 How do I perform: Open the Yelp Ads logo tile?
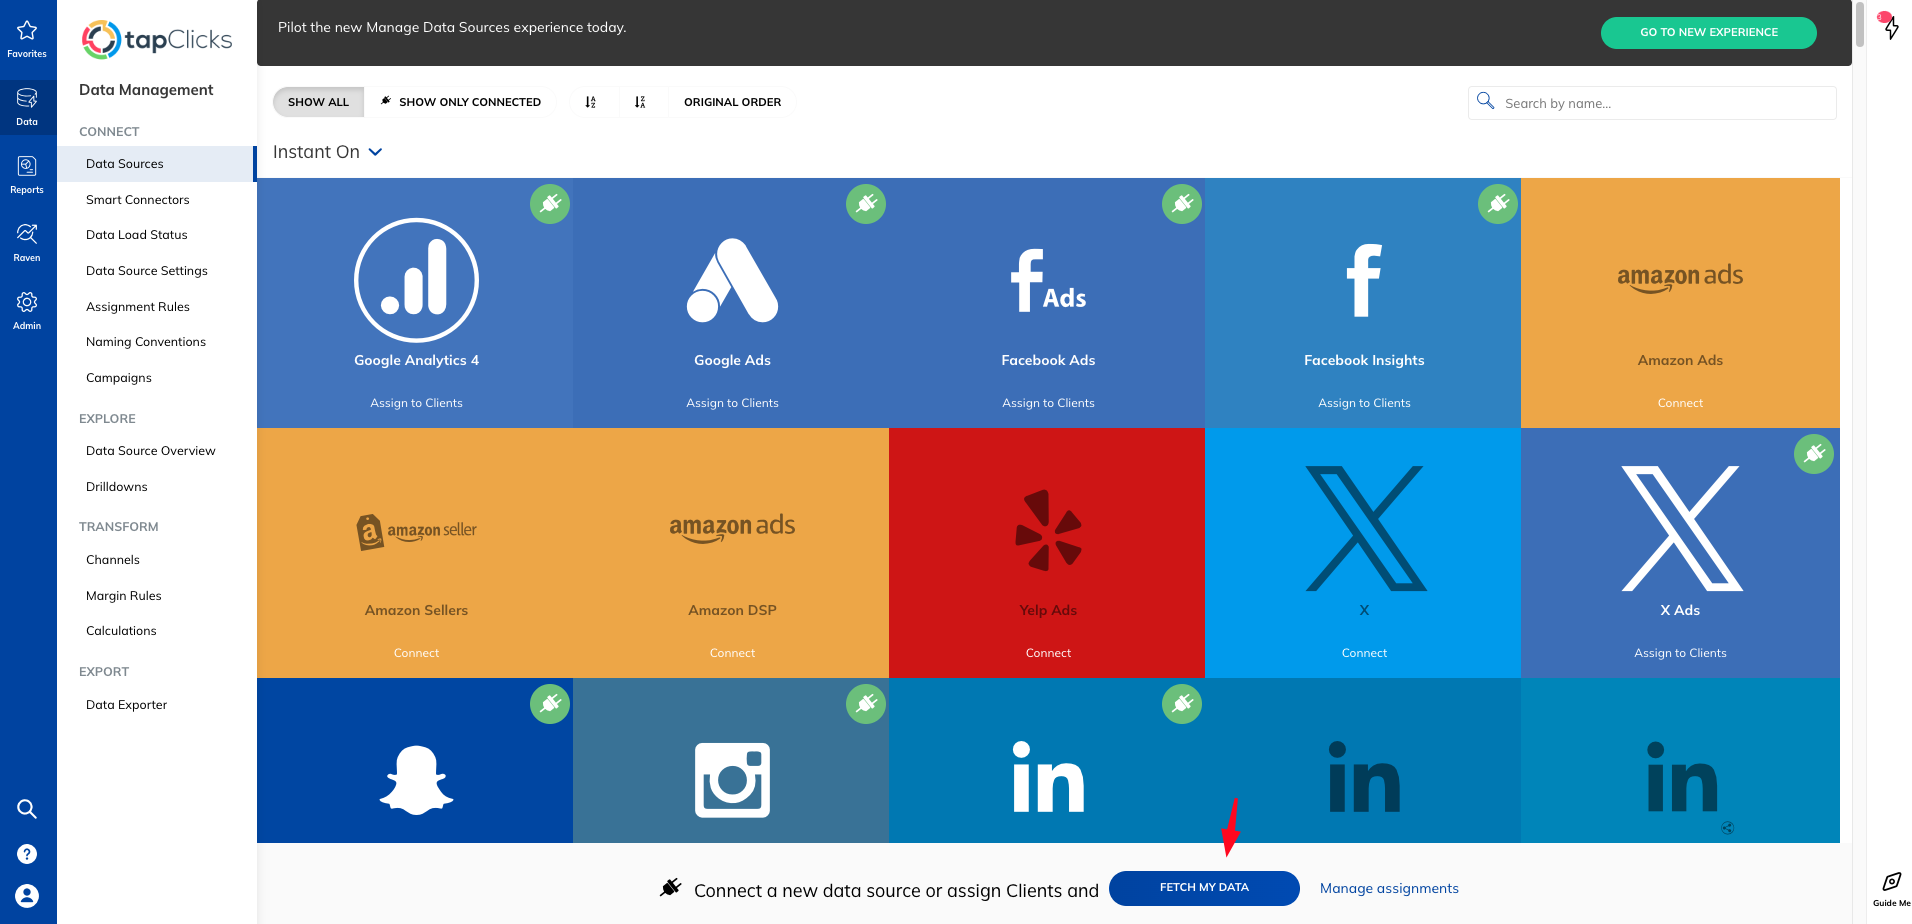point(1048,530)
